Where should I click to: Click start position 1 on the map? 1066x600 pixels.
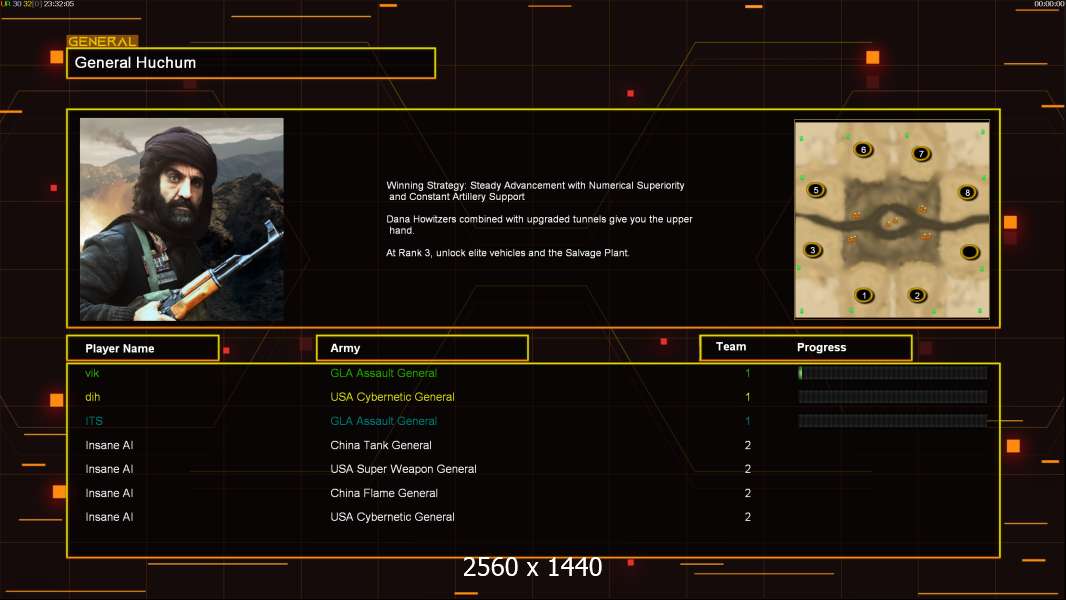point(864,295)
